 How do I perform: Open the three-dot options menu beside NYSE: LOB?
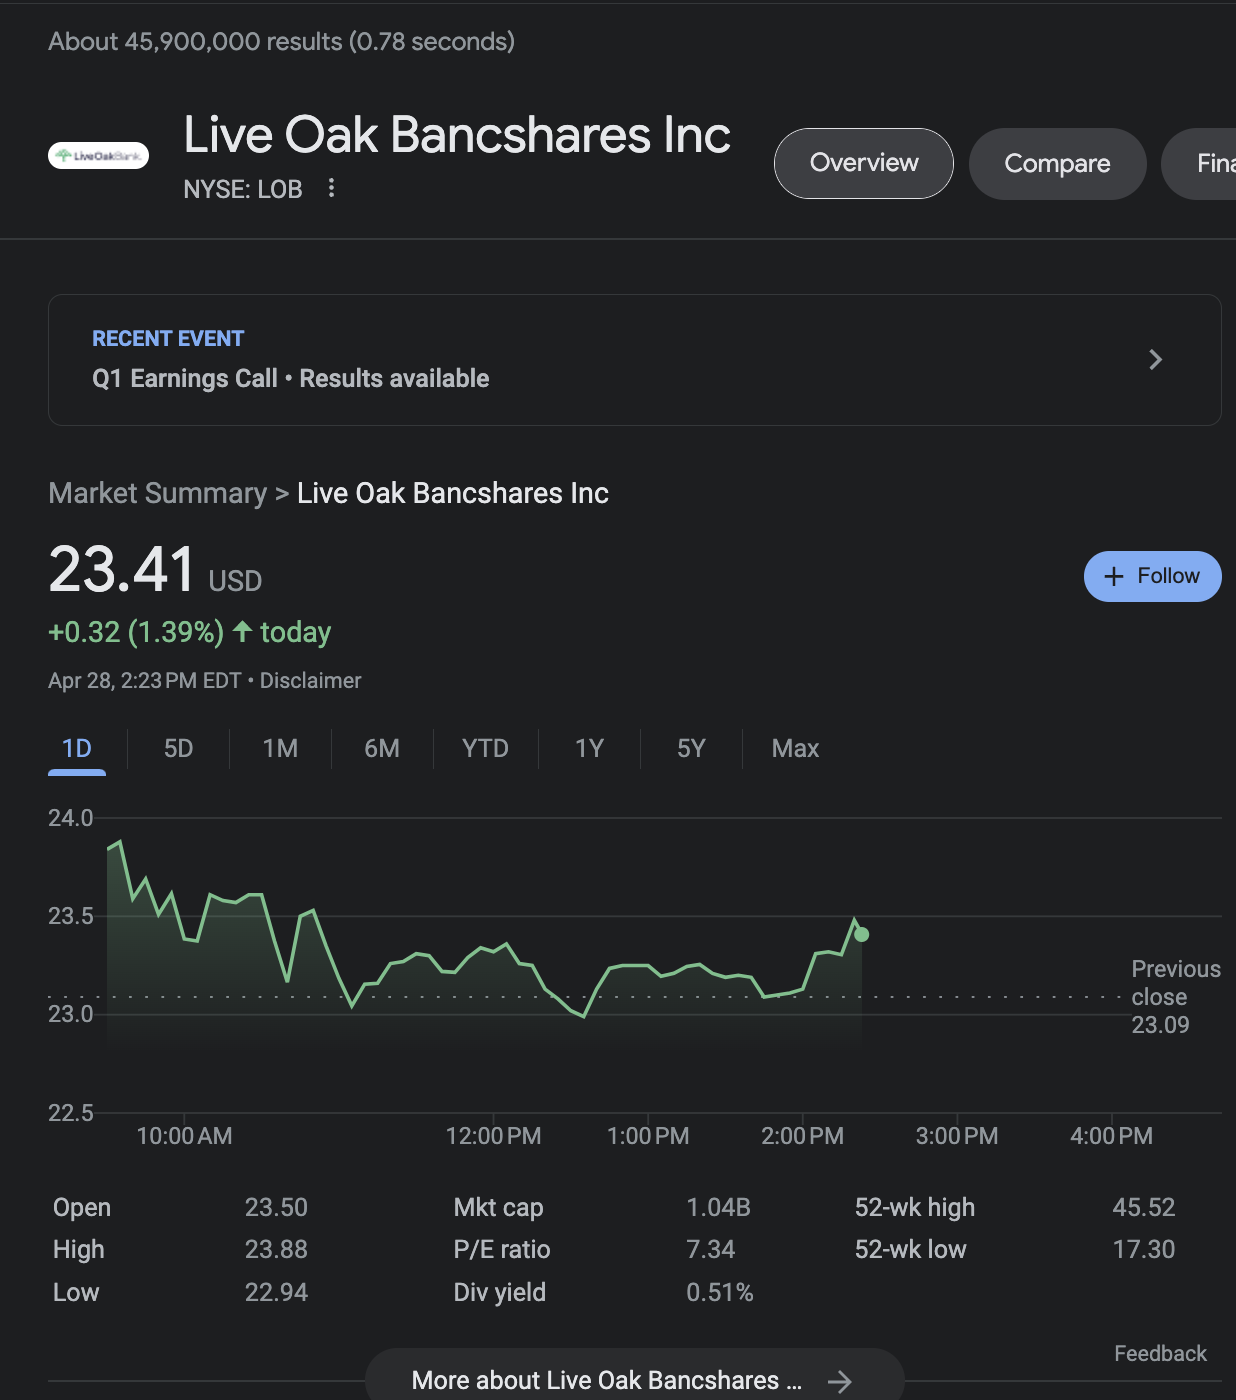click(331, 188)
